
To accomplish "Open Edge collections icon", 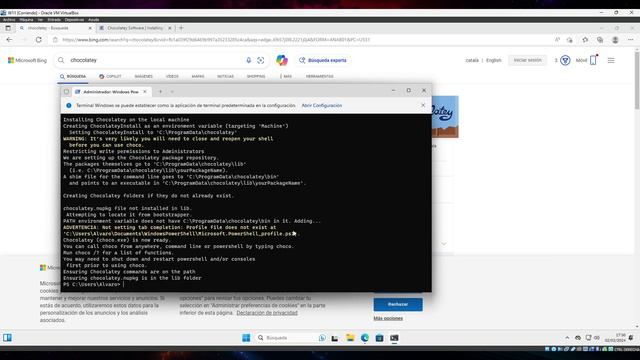I will [600, 40].
